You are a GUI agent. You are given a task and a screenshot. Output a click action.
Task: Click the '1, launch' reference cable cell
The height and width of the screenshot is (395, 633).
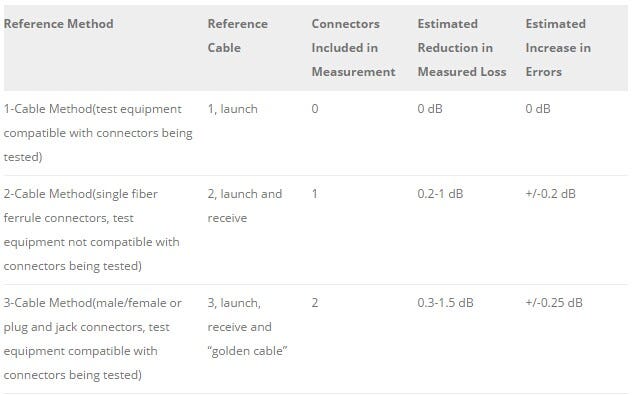[x=233, y=109]
